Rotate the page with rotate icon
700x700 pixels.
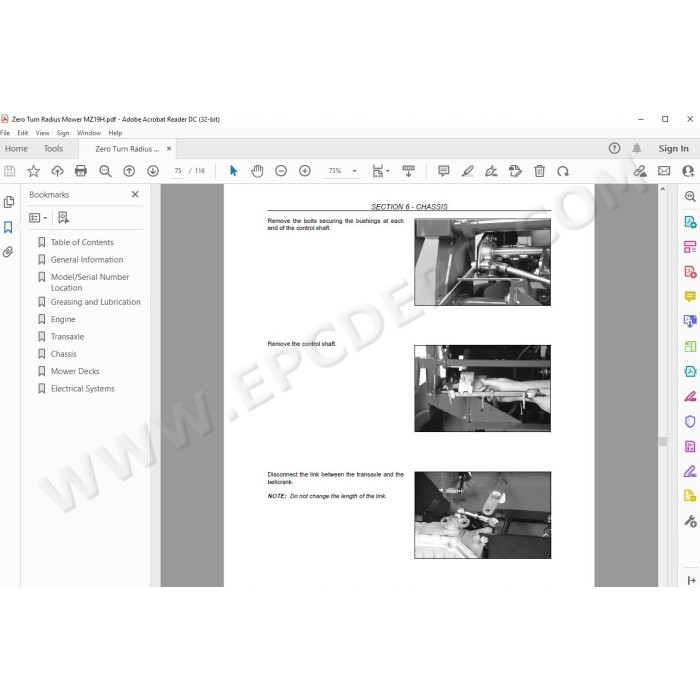pos(563,171)
